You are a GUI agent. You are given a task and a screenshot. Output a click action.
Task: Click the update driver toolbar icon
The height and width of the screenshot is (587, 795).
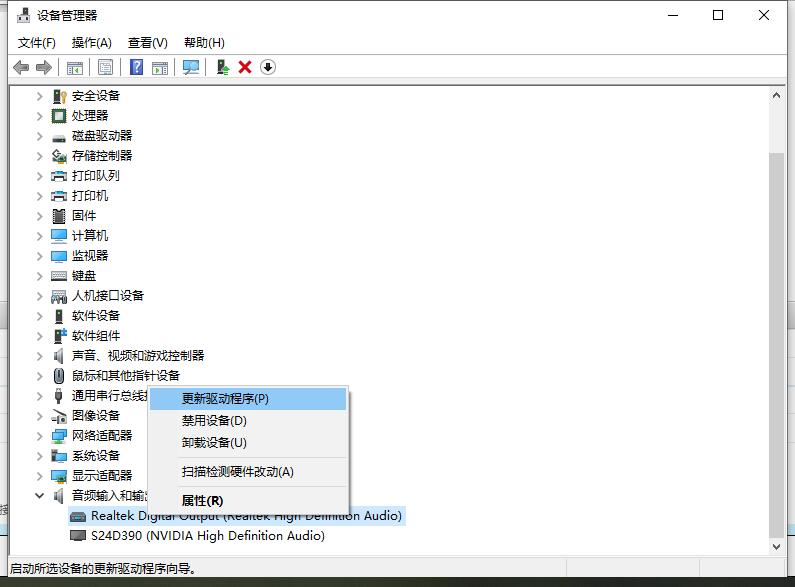224,67
